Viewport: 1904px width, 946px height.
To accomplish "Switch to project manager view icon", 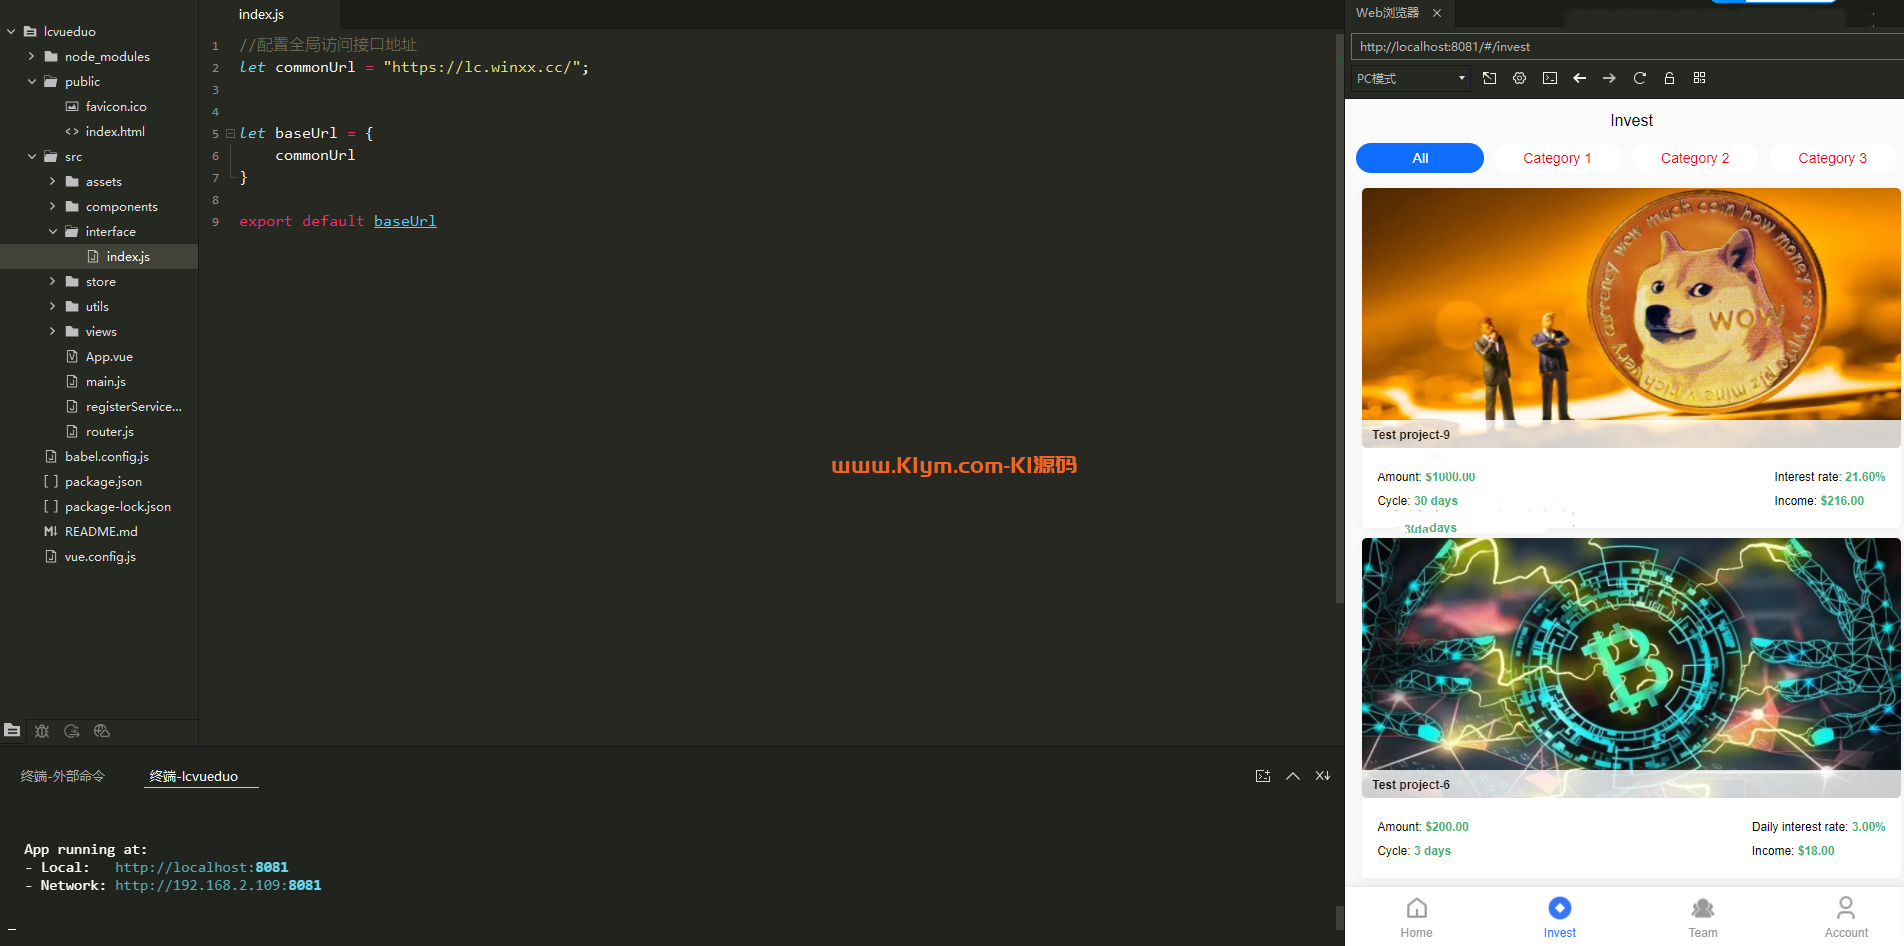I will 12,731.
